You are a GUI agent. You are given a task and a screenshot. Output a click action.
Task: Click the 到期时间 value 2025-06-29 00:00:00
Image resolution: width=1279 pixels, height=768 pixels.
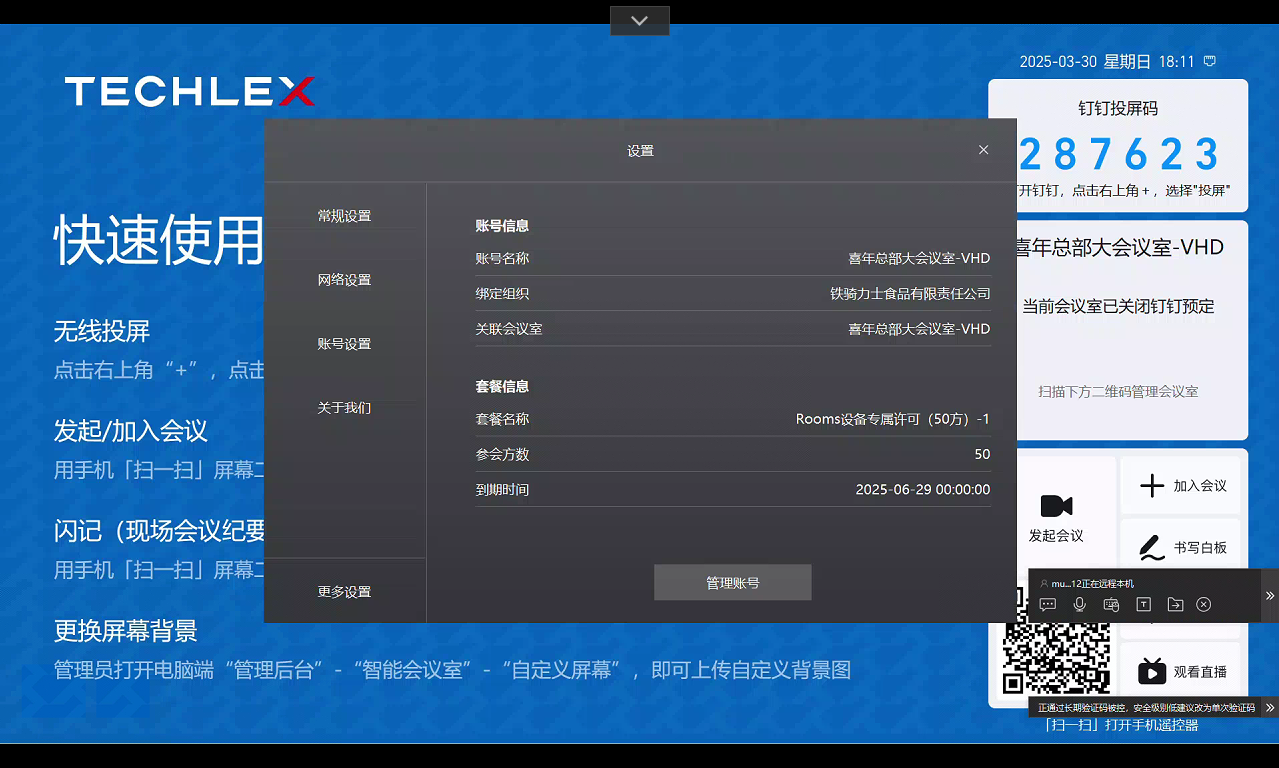click(923, 490)
